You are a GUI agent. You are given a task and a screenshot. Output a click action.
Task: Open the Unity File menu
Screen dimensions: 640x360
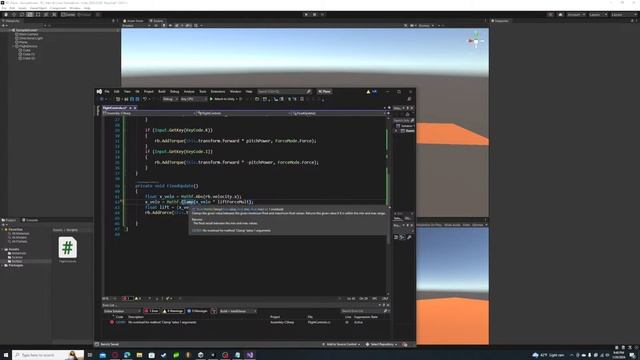coord(4,8)
